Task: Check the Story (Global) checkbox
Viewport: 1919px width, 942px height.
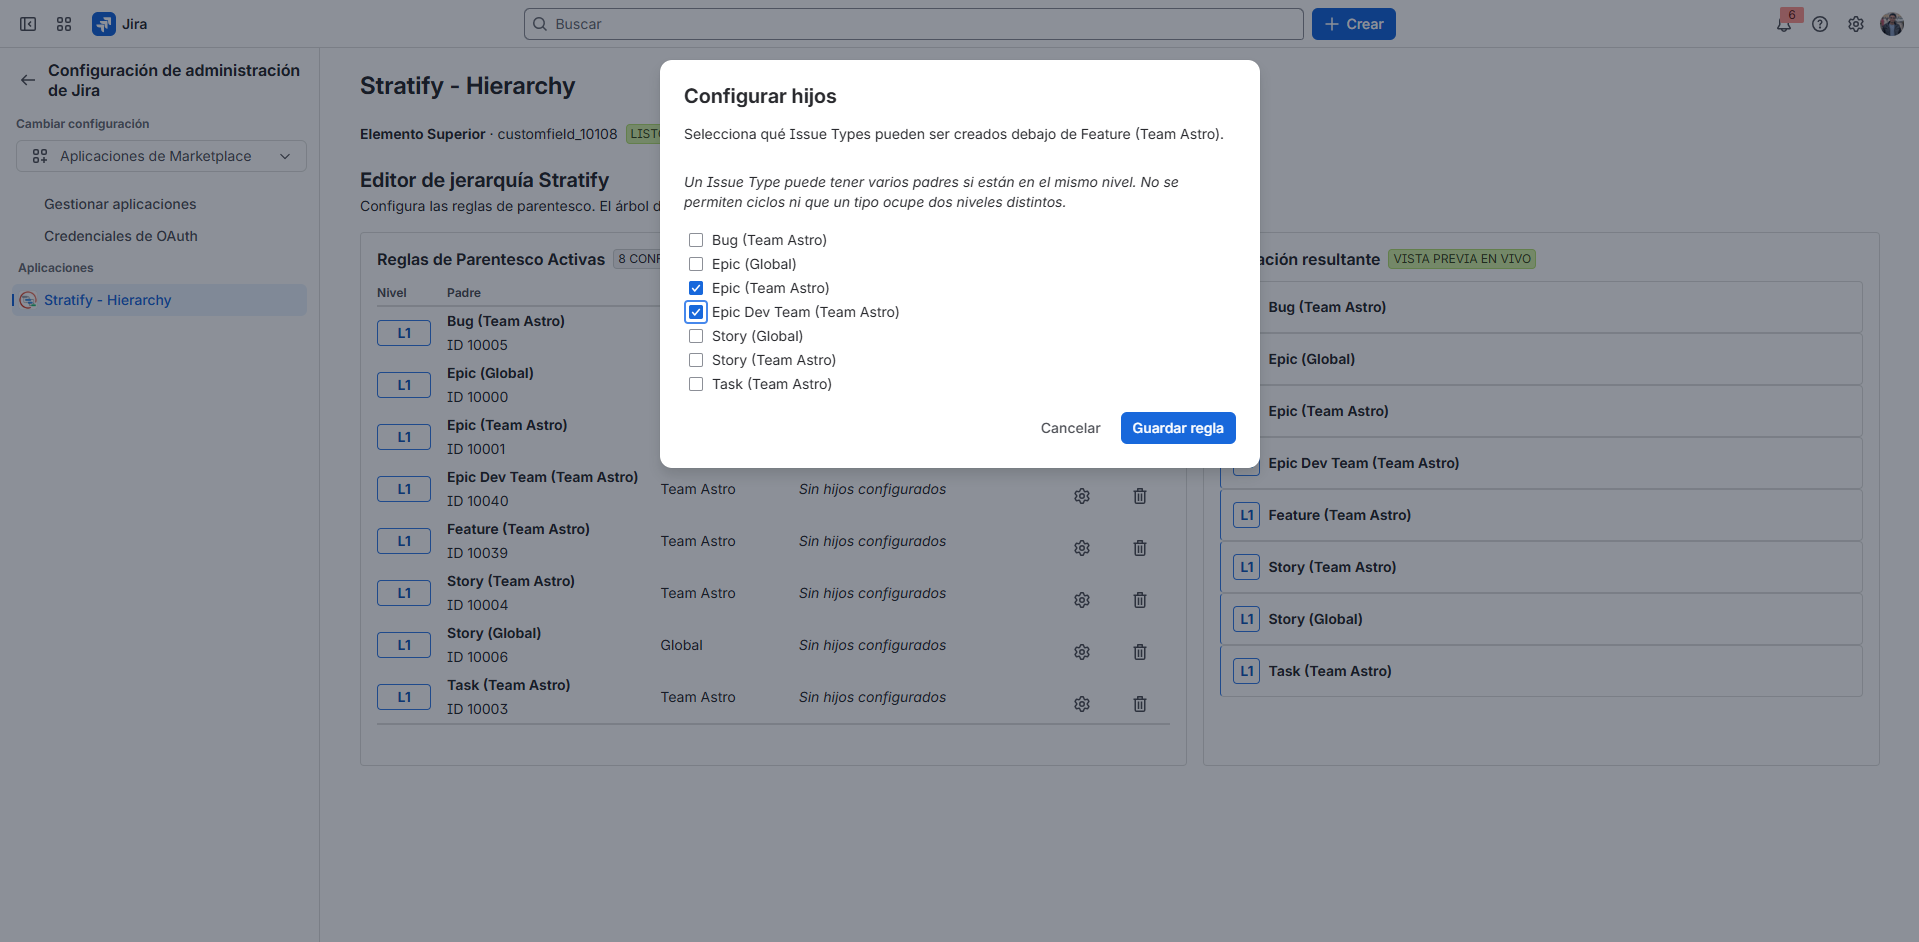Action: click(696, 336)
